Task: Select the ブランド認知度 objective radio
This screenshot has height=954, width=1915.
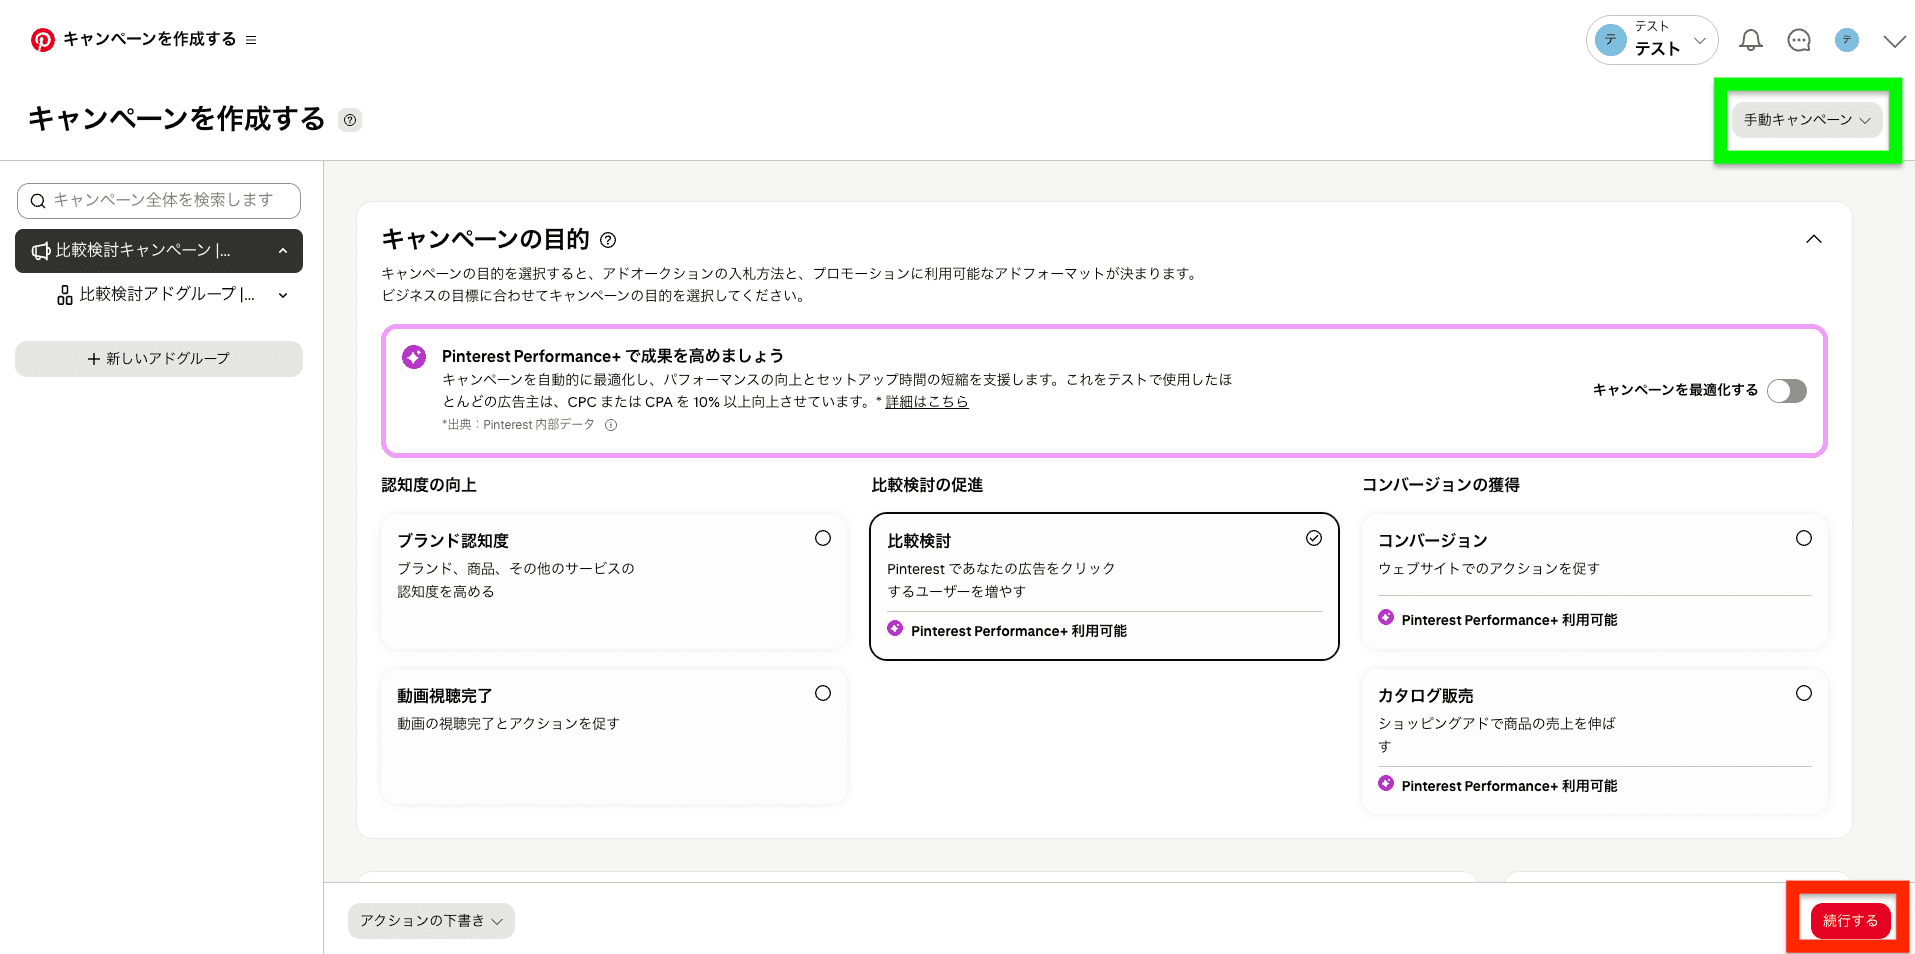Action: pos(823,538)
